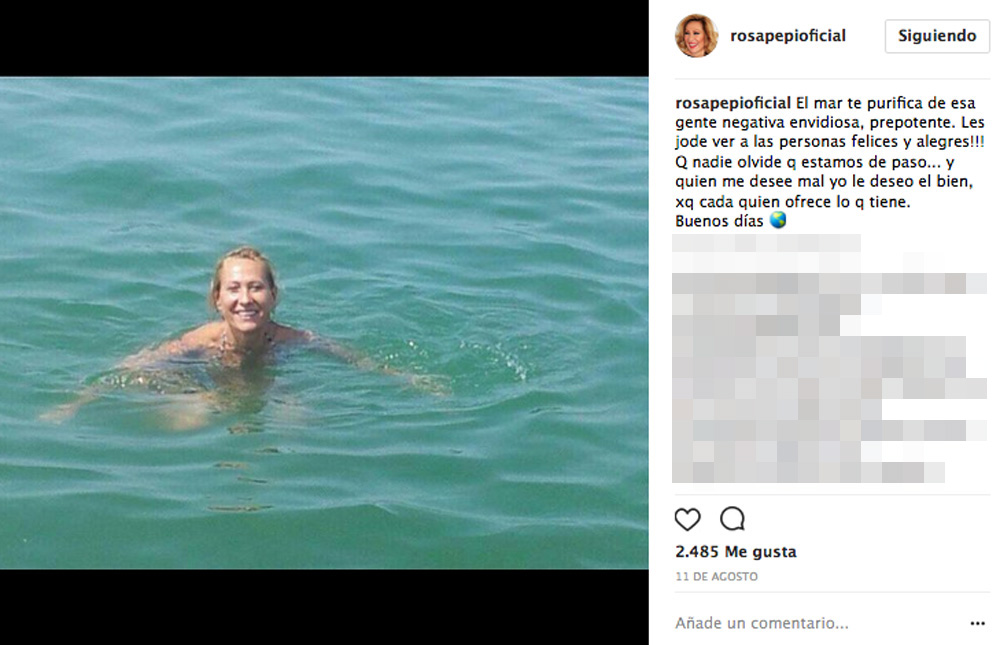Click the globe emoji after Buenos días
The image size is (1000, 645).
778,221
